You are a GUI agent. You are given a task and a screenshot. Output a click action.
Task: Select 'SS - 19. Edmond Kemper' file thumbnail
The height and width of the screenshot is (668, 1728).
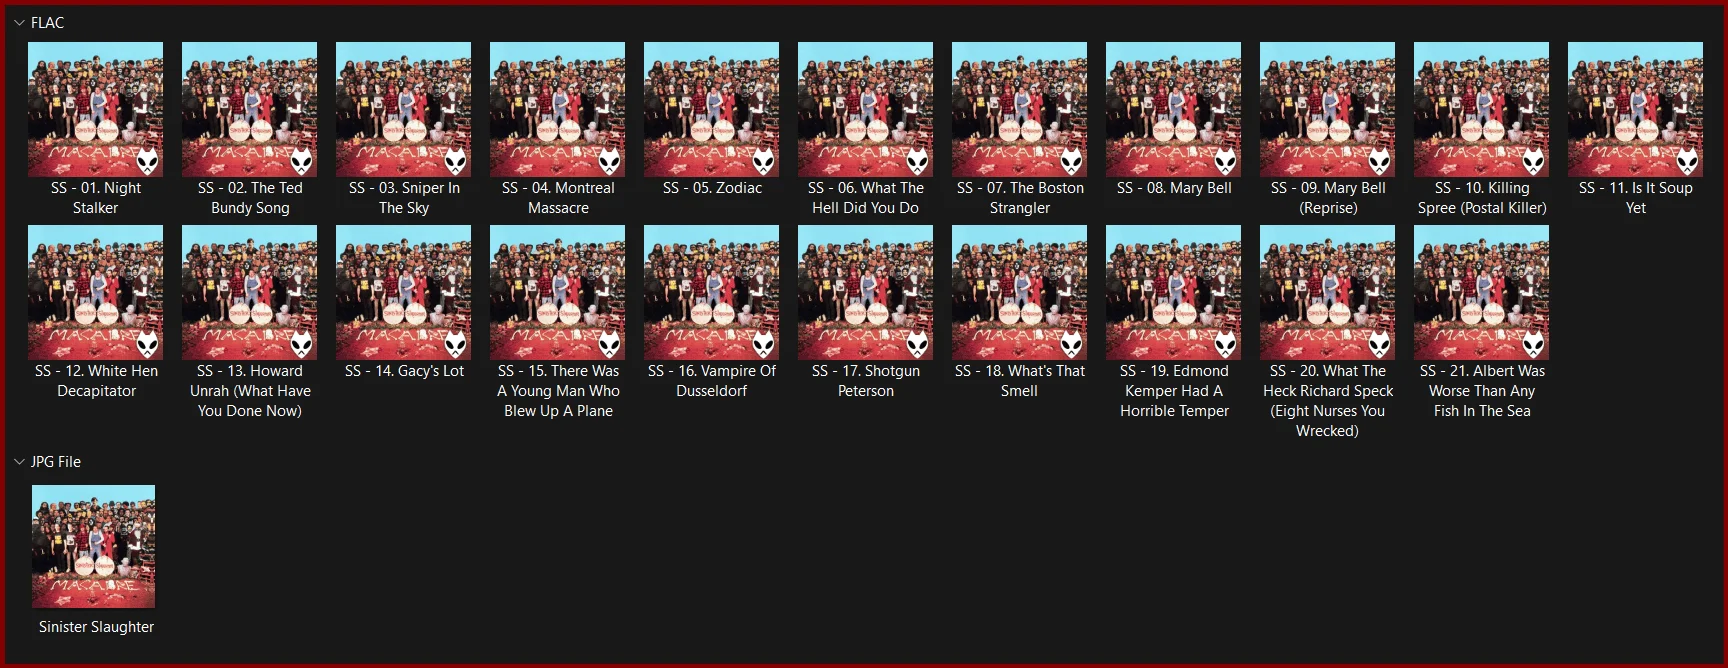(x=1174, y=292)
